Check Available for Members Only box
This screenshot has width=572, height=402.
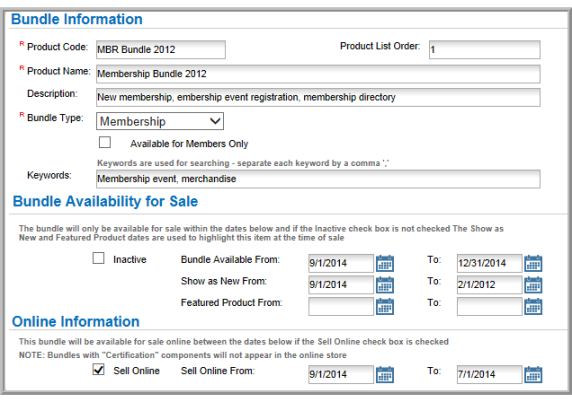(105, 142)
